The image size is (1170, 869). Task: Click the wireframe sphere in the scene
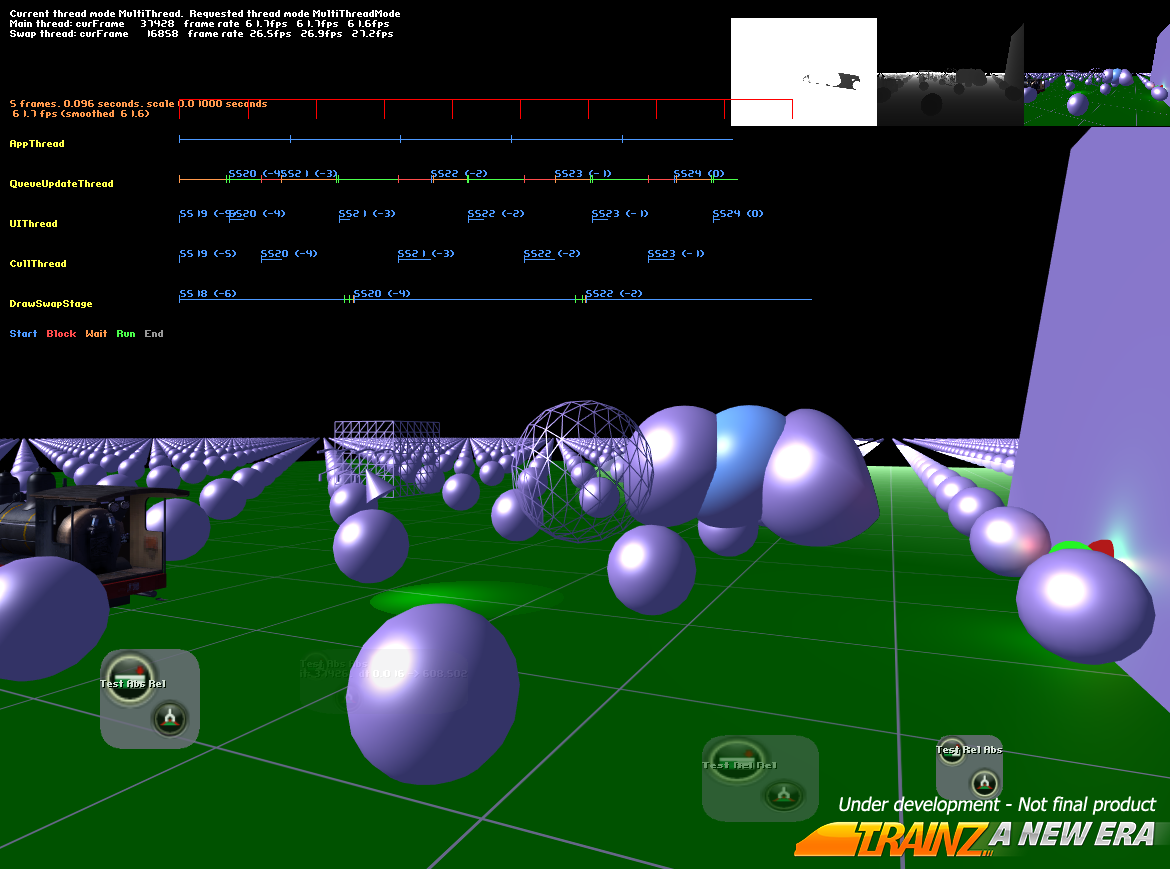tap(584, 471)
